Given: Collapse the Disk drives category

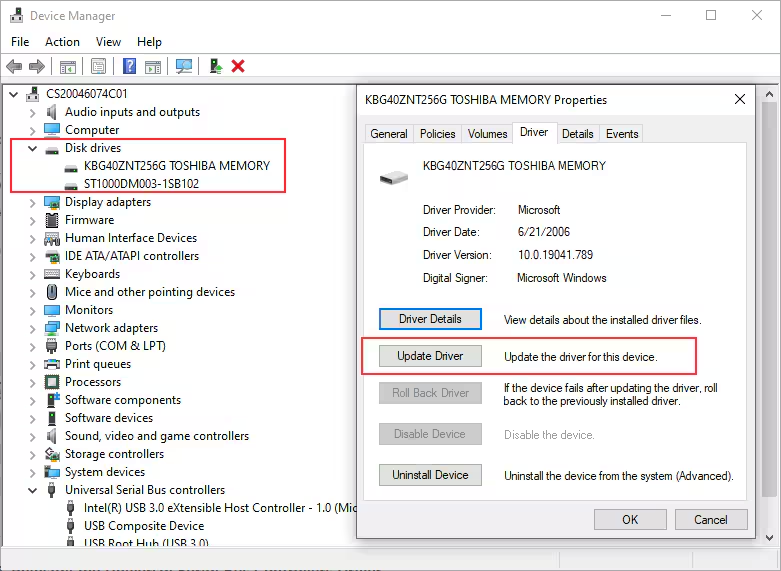Looking at the screenshot, I should (32, 148).
